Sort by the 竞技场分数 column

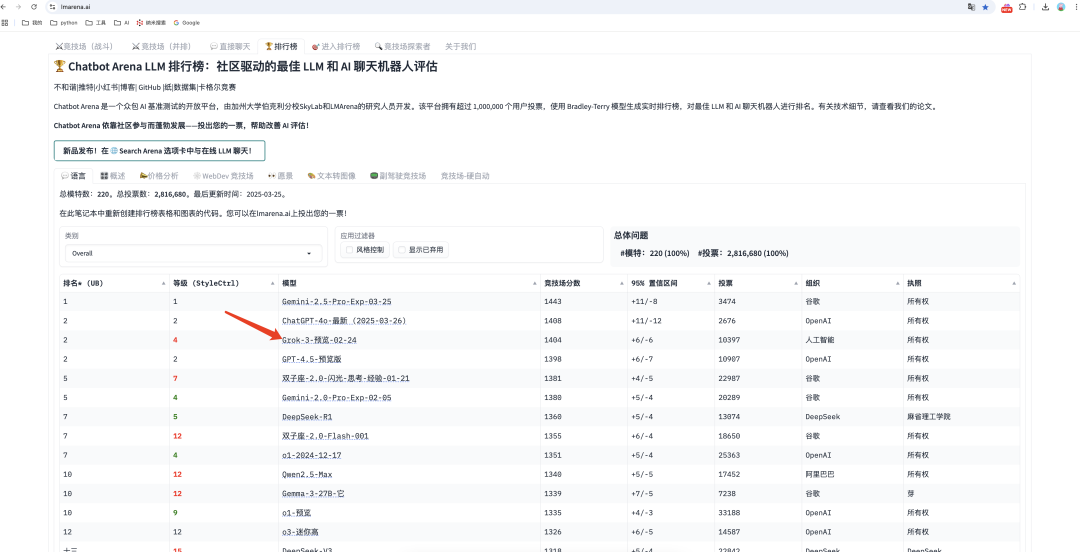pos(583,283)
